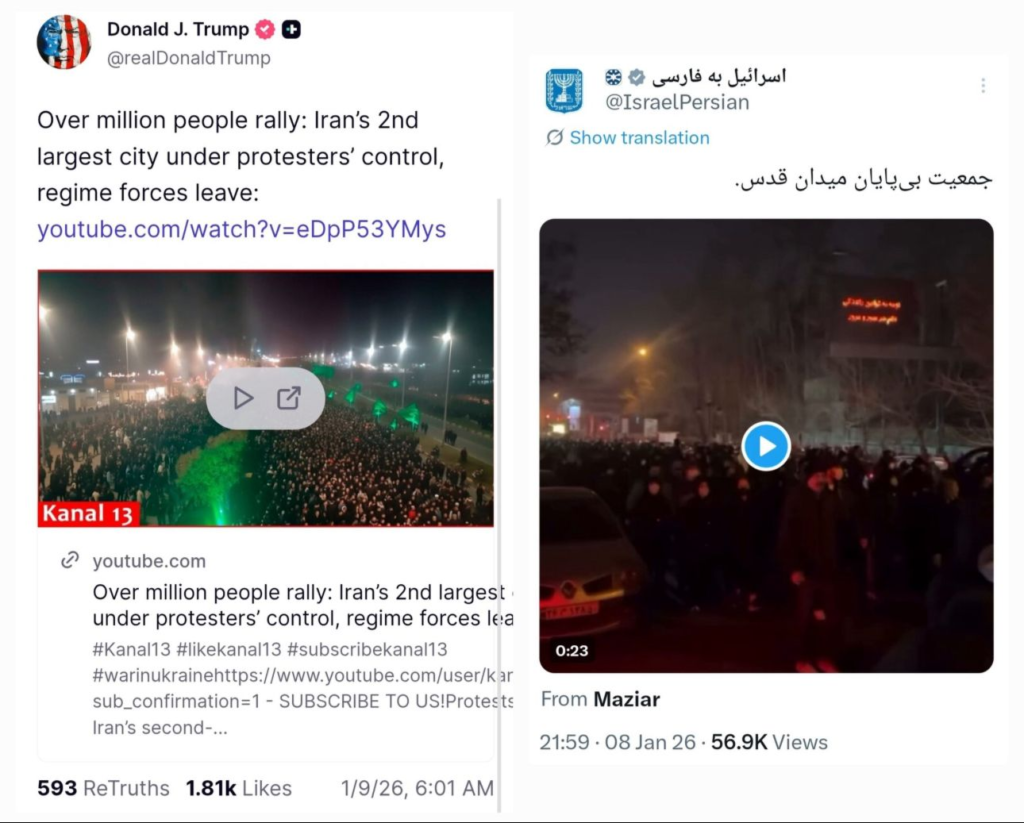
Task: Click the 56.9K Views count
Action: (x=769, y=743)
